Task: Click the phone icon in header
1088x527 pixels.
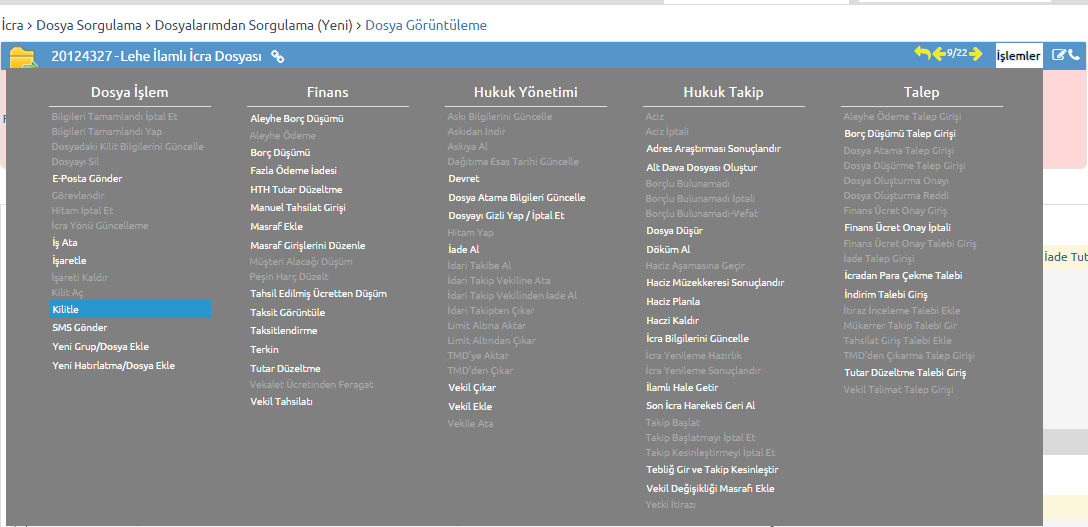Action: [1074, 55]
